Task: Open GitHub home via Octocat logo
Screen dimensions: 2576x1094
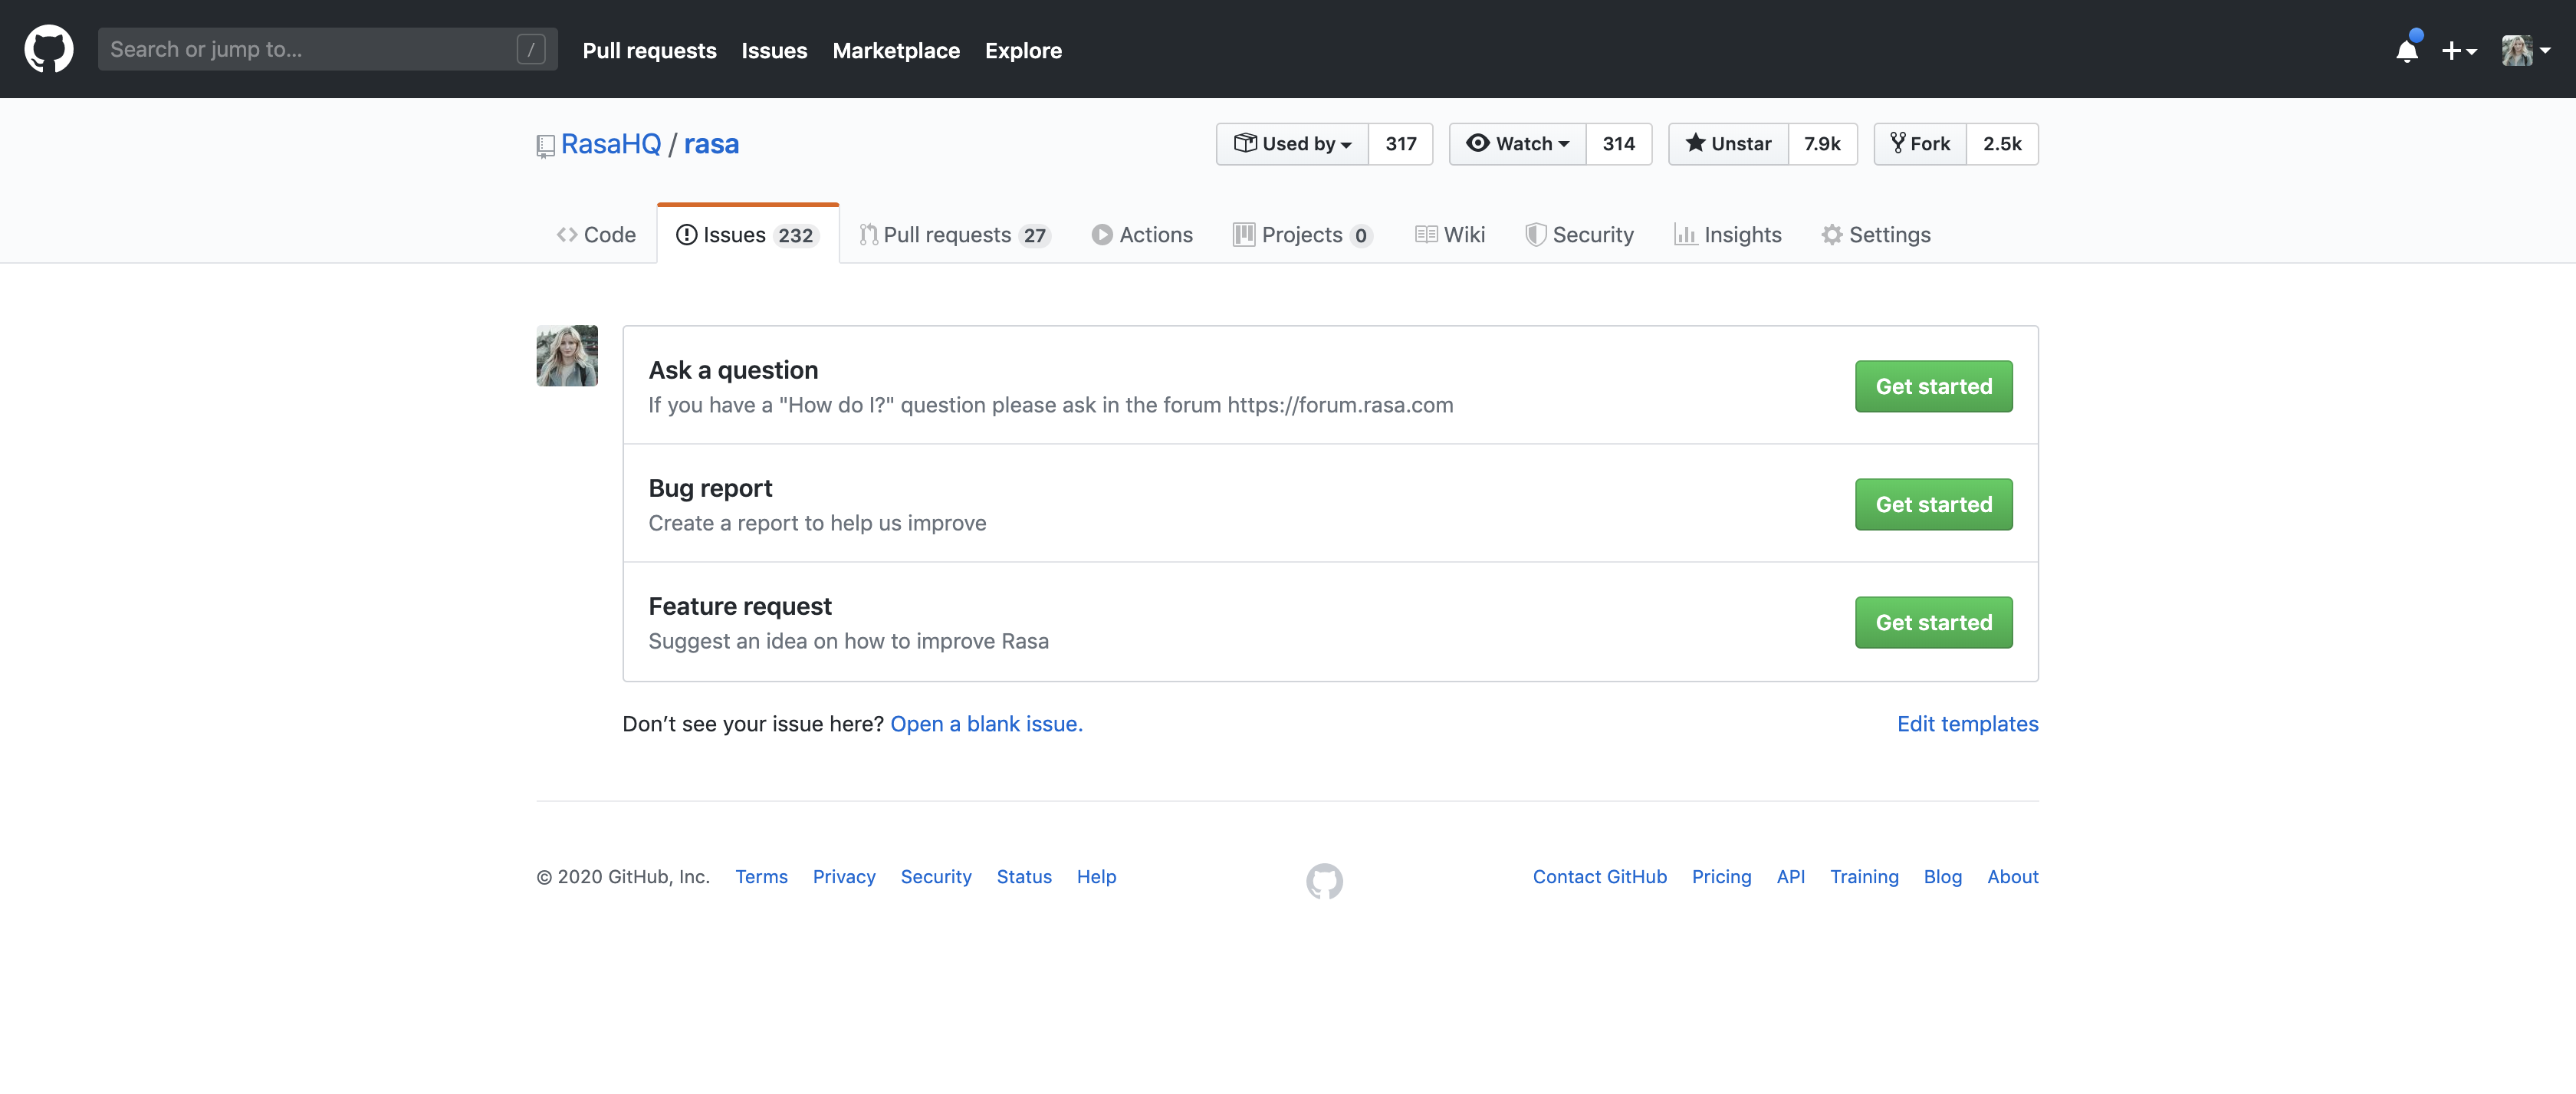Action: pyautogui.click(x=48, y=49)
